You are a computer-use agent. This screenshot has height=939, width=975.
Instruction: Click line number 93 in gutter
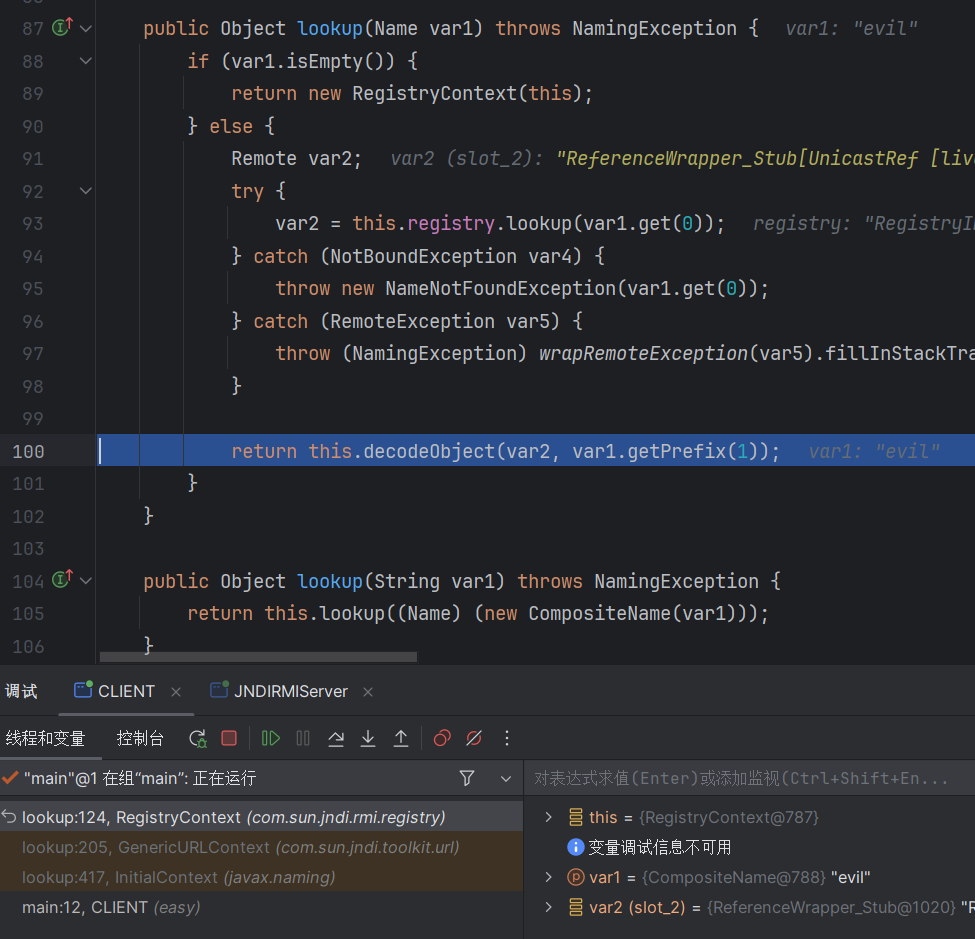click(x=33, y=223)
